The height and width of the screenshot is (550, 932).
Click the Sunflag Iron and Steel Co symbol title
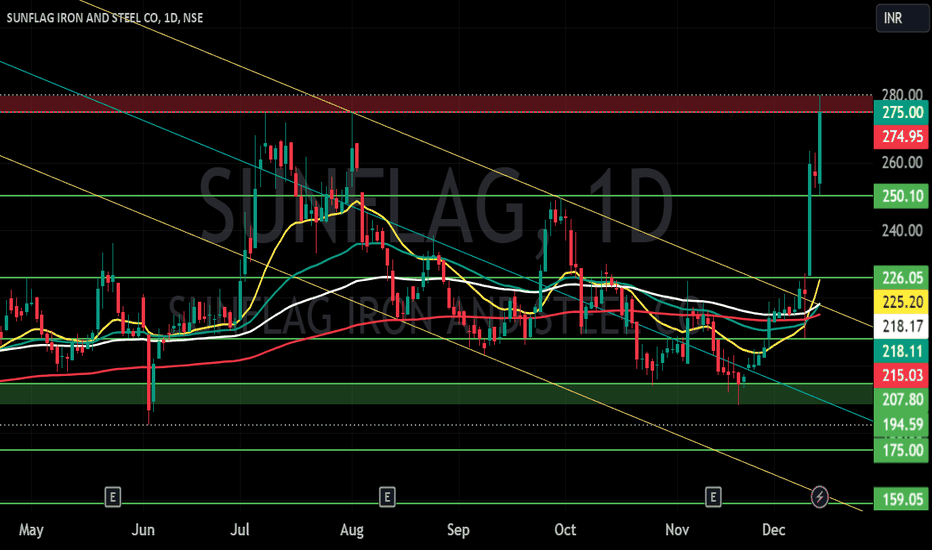[105, 18]
